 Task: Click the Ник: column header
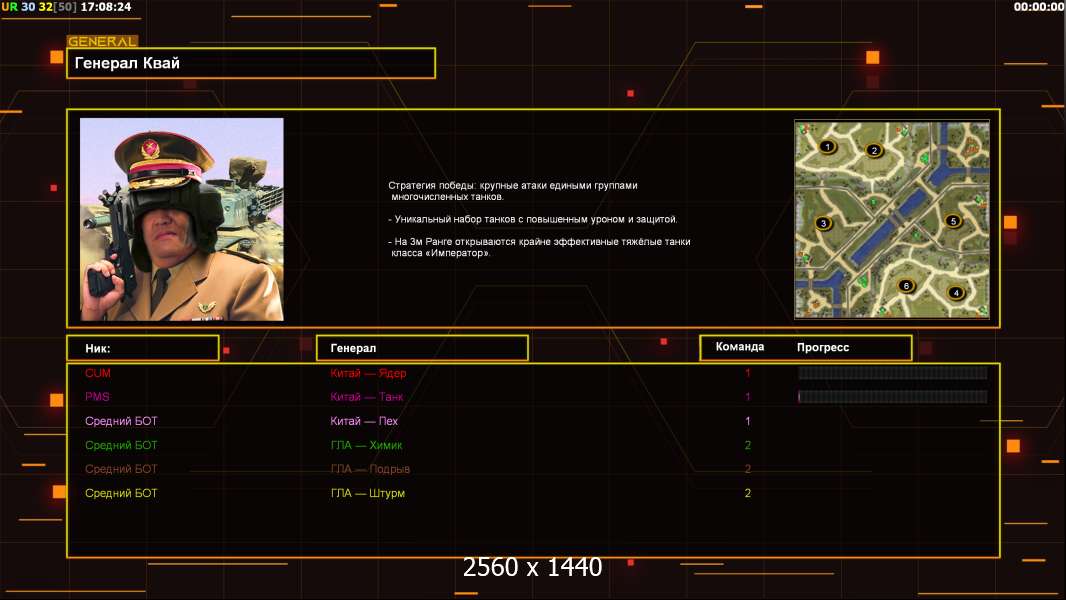pyautogui.click(x=142, y=348)
